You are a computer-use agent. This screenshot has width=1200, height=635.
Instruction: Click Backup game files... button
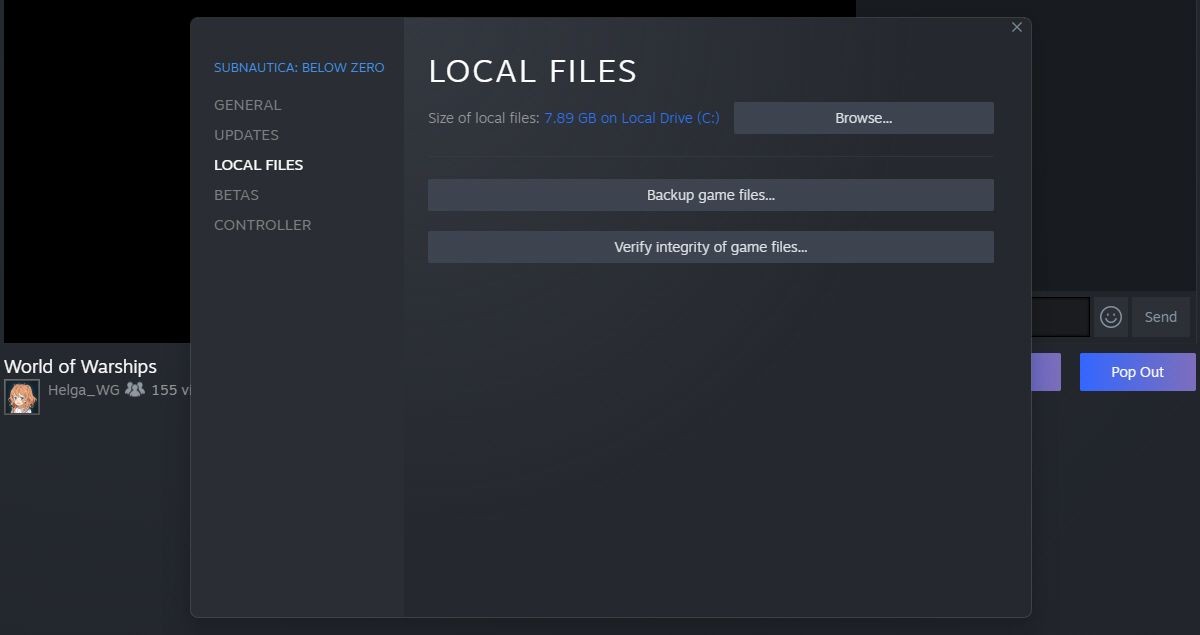(710, 195)
